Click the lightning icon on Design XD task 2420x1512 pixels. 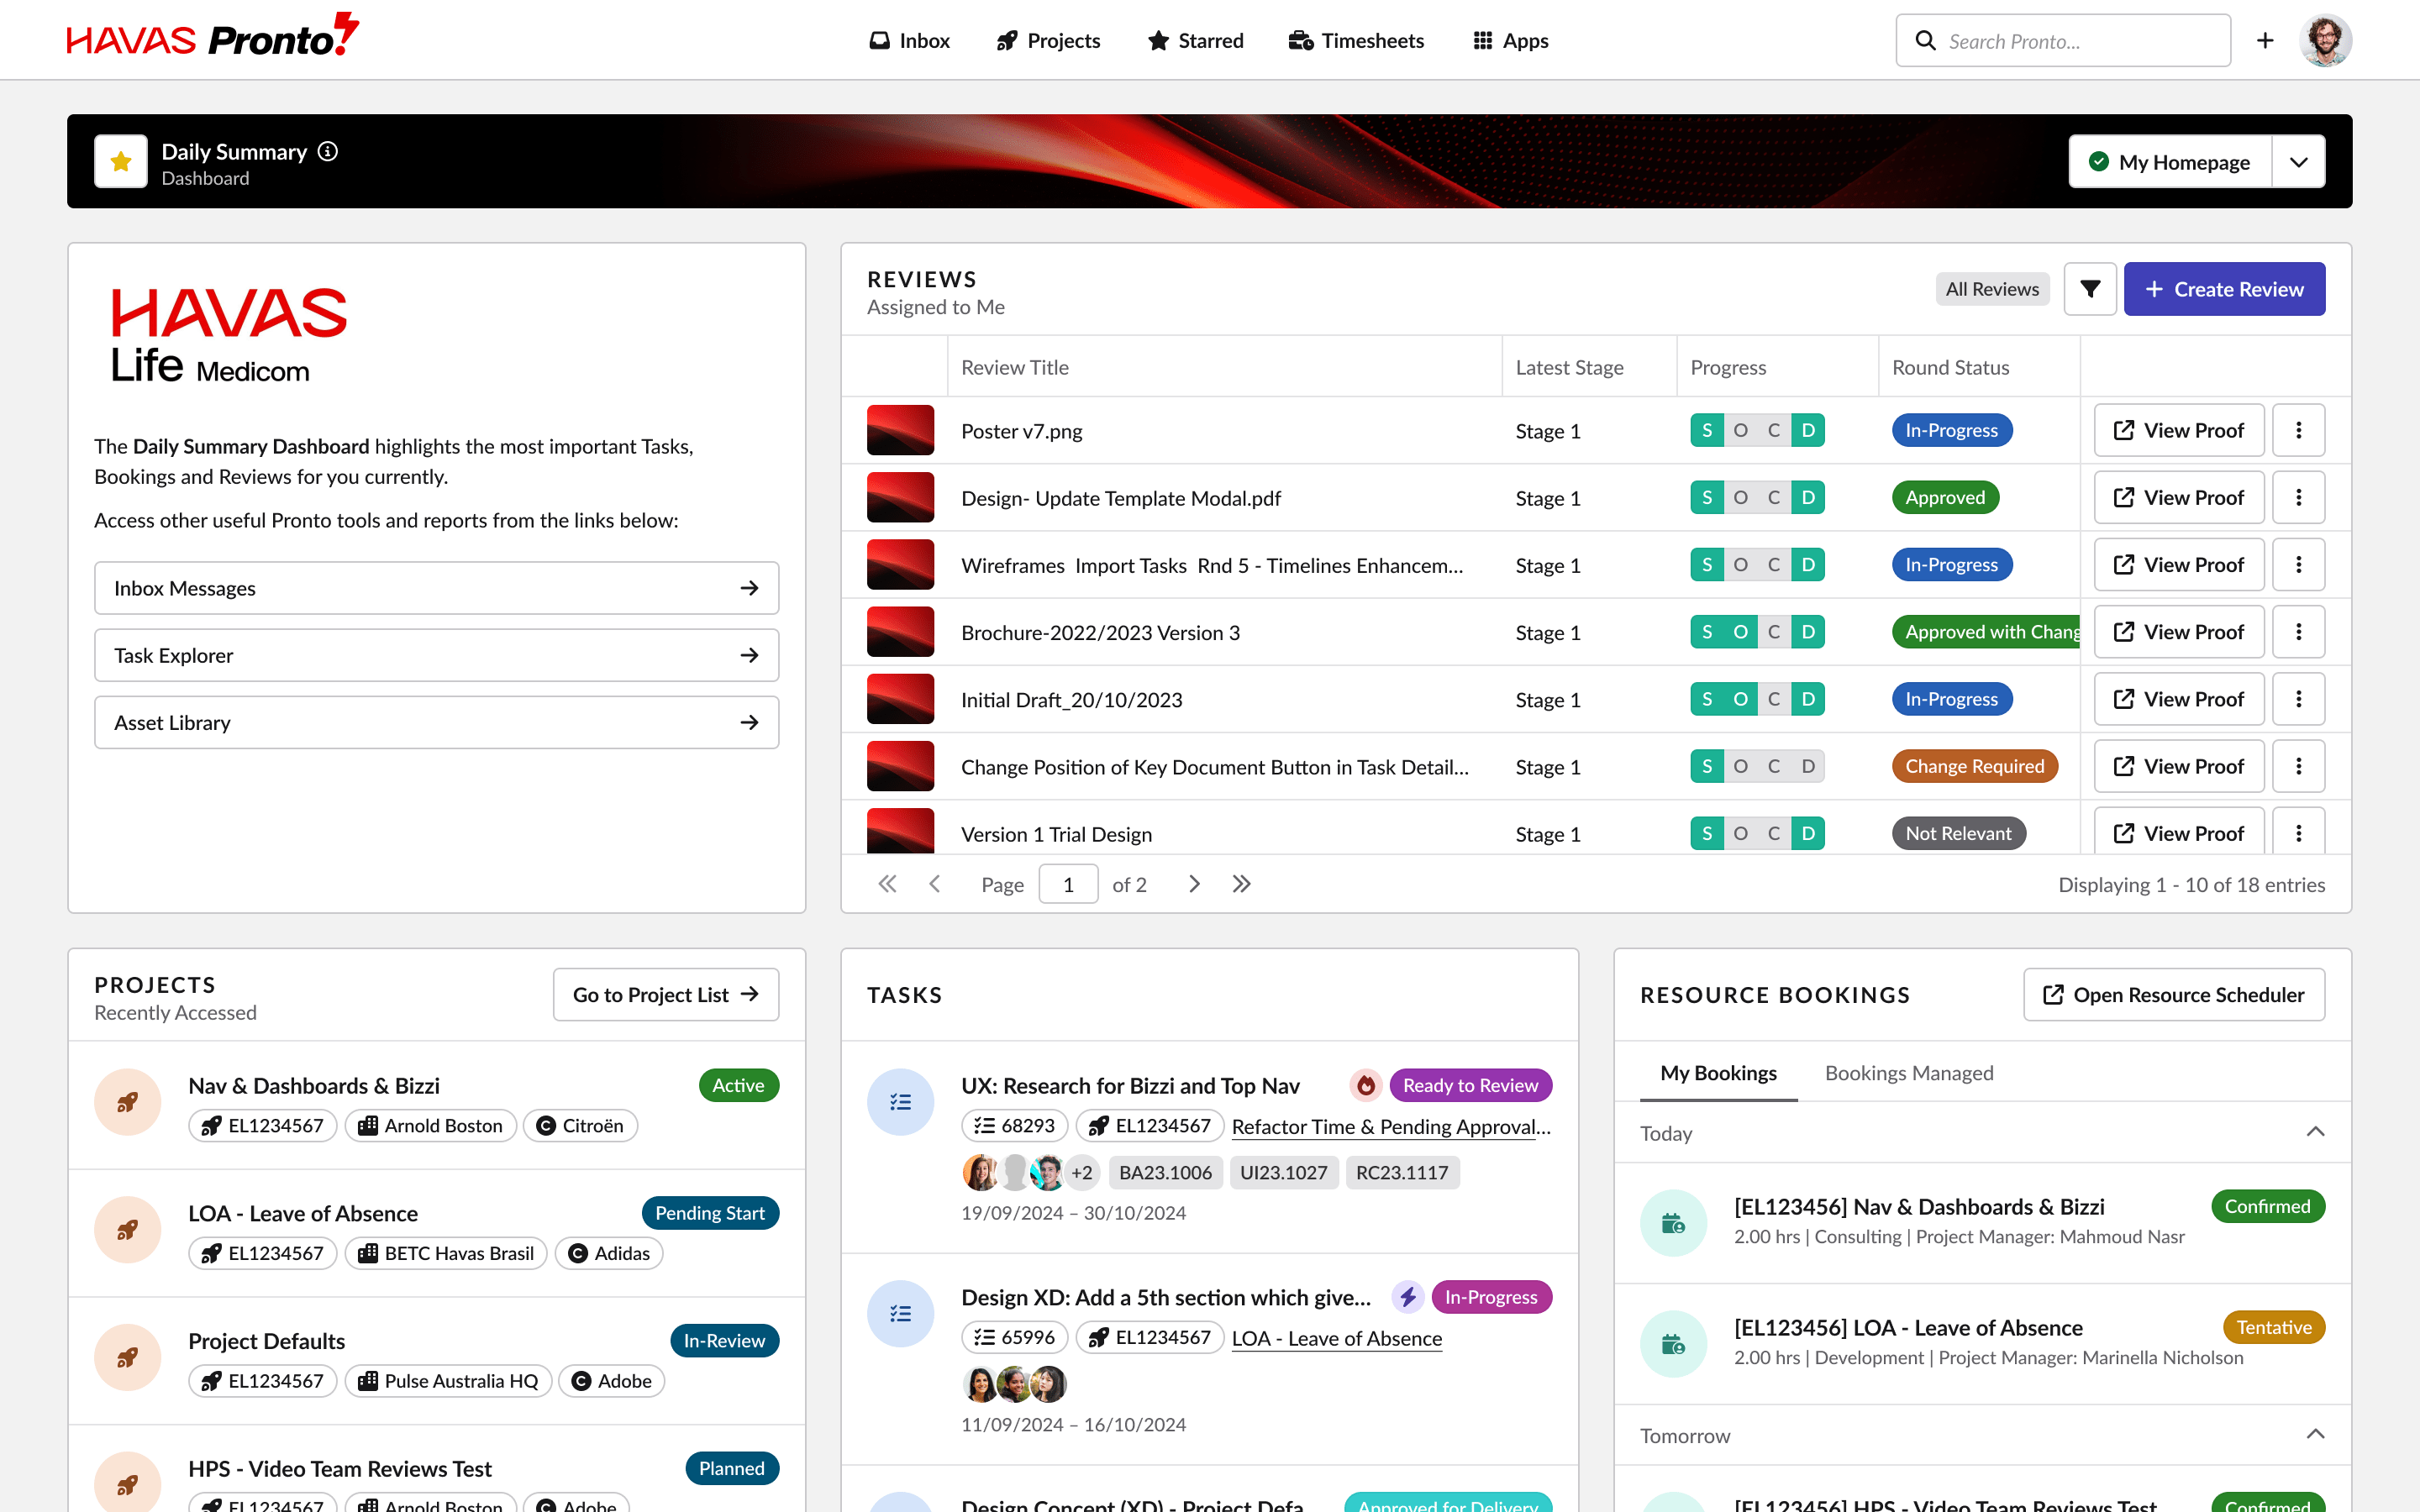pyautogui.click(x=1408, y=1297)
